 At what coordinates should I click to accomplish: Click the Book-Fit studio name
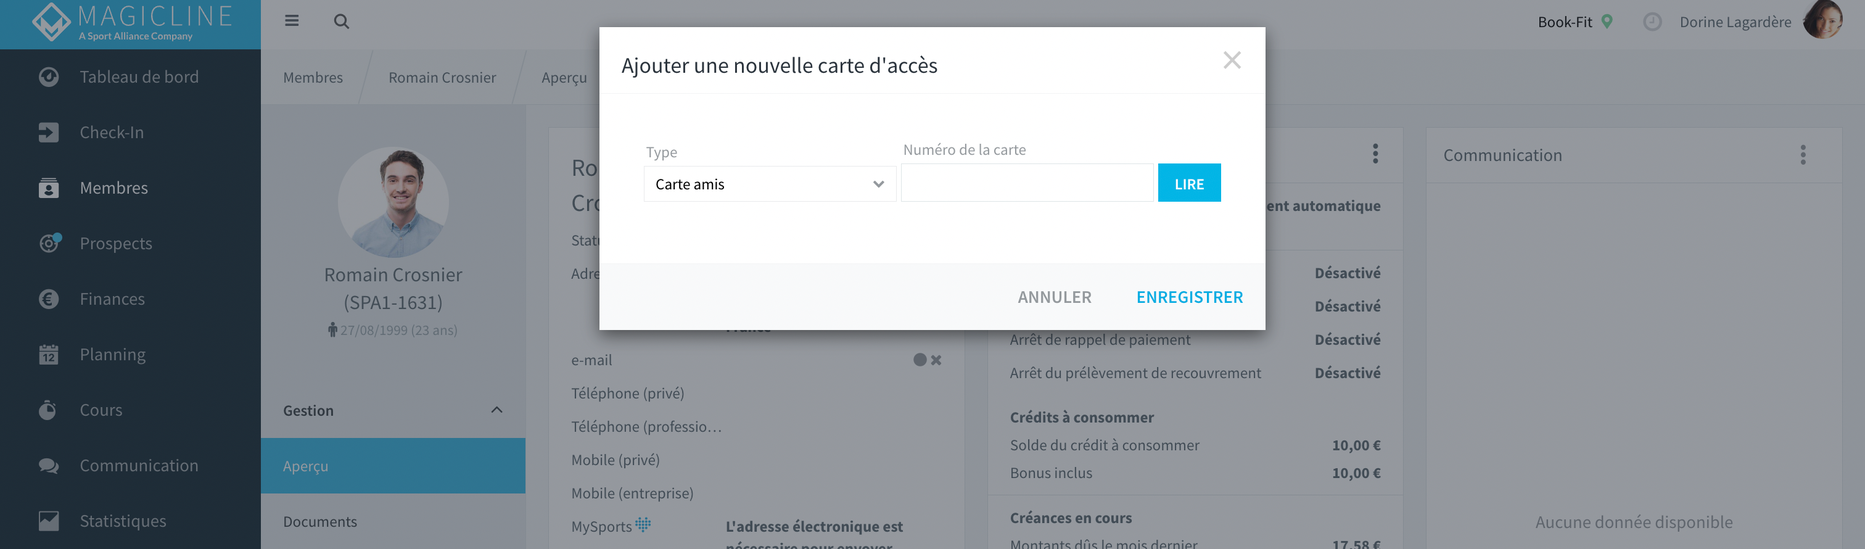1565,22
